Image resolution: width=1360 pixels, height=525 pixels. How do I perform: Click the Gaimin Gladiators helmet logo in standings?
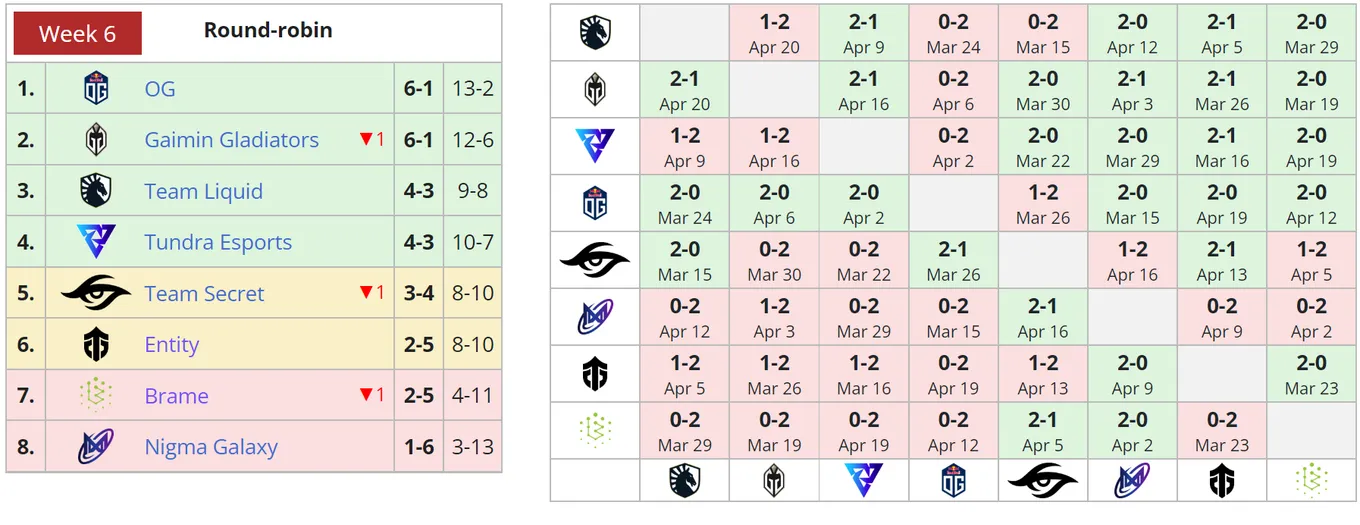coord(96,140)
